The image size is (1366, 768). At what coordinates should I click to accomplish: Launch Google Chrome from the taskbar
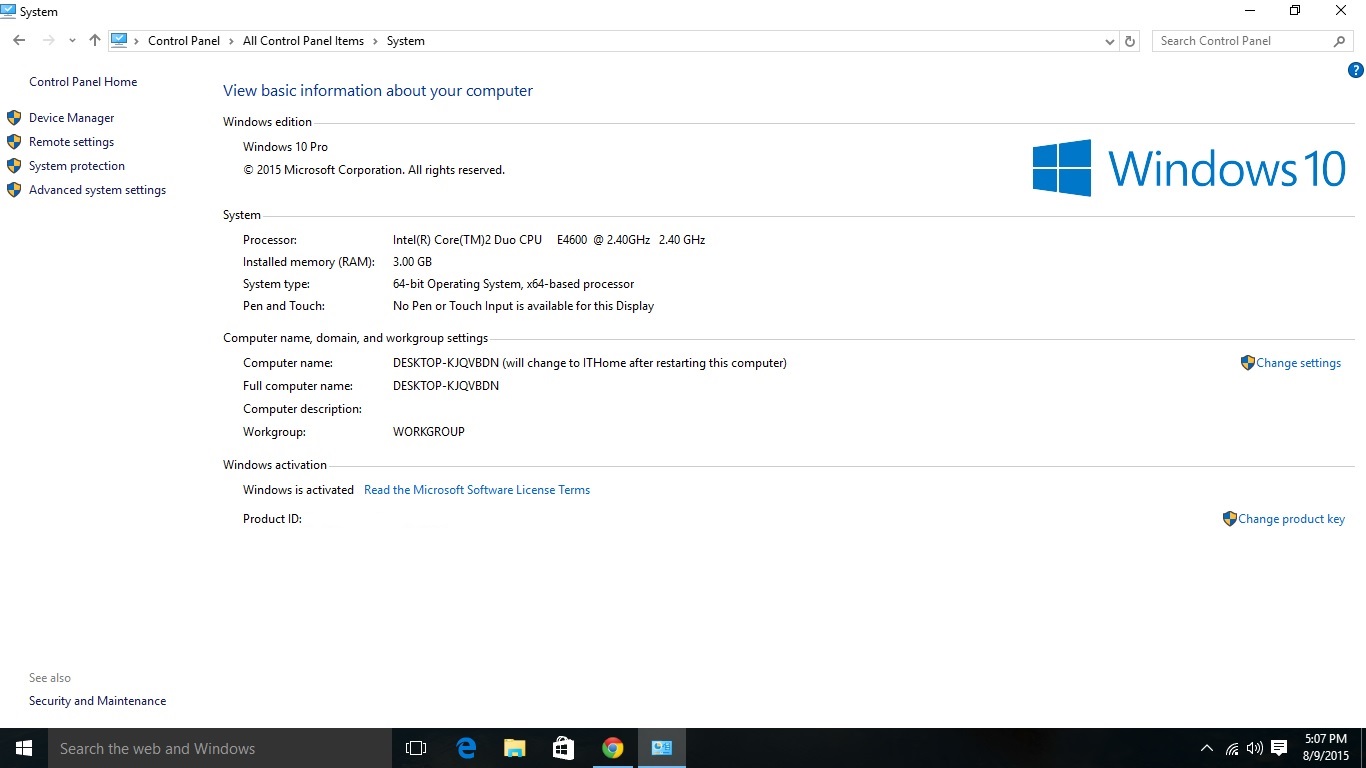613,748
